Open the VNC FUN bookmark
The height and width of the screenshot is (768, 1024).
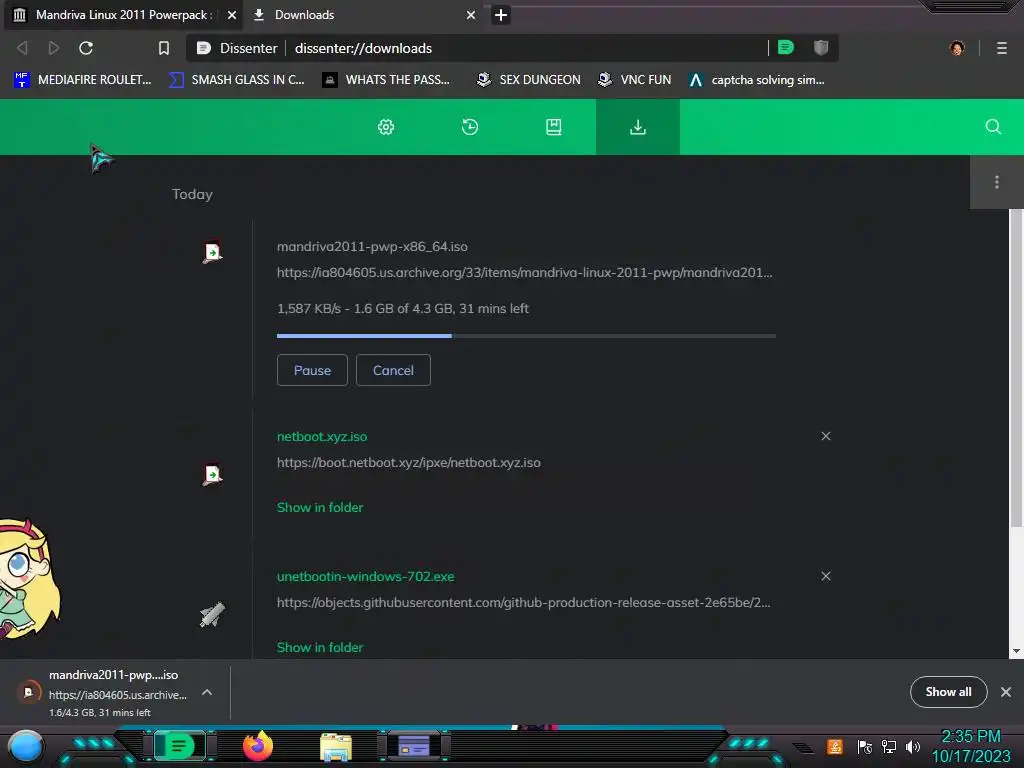pyautogui.click(x=634, y=80)
